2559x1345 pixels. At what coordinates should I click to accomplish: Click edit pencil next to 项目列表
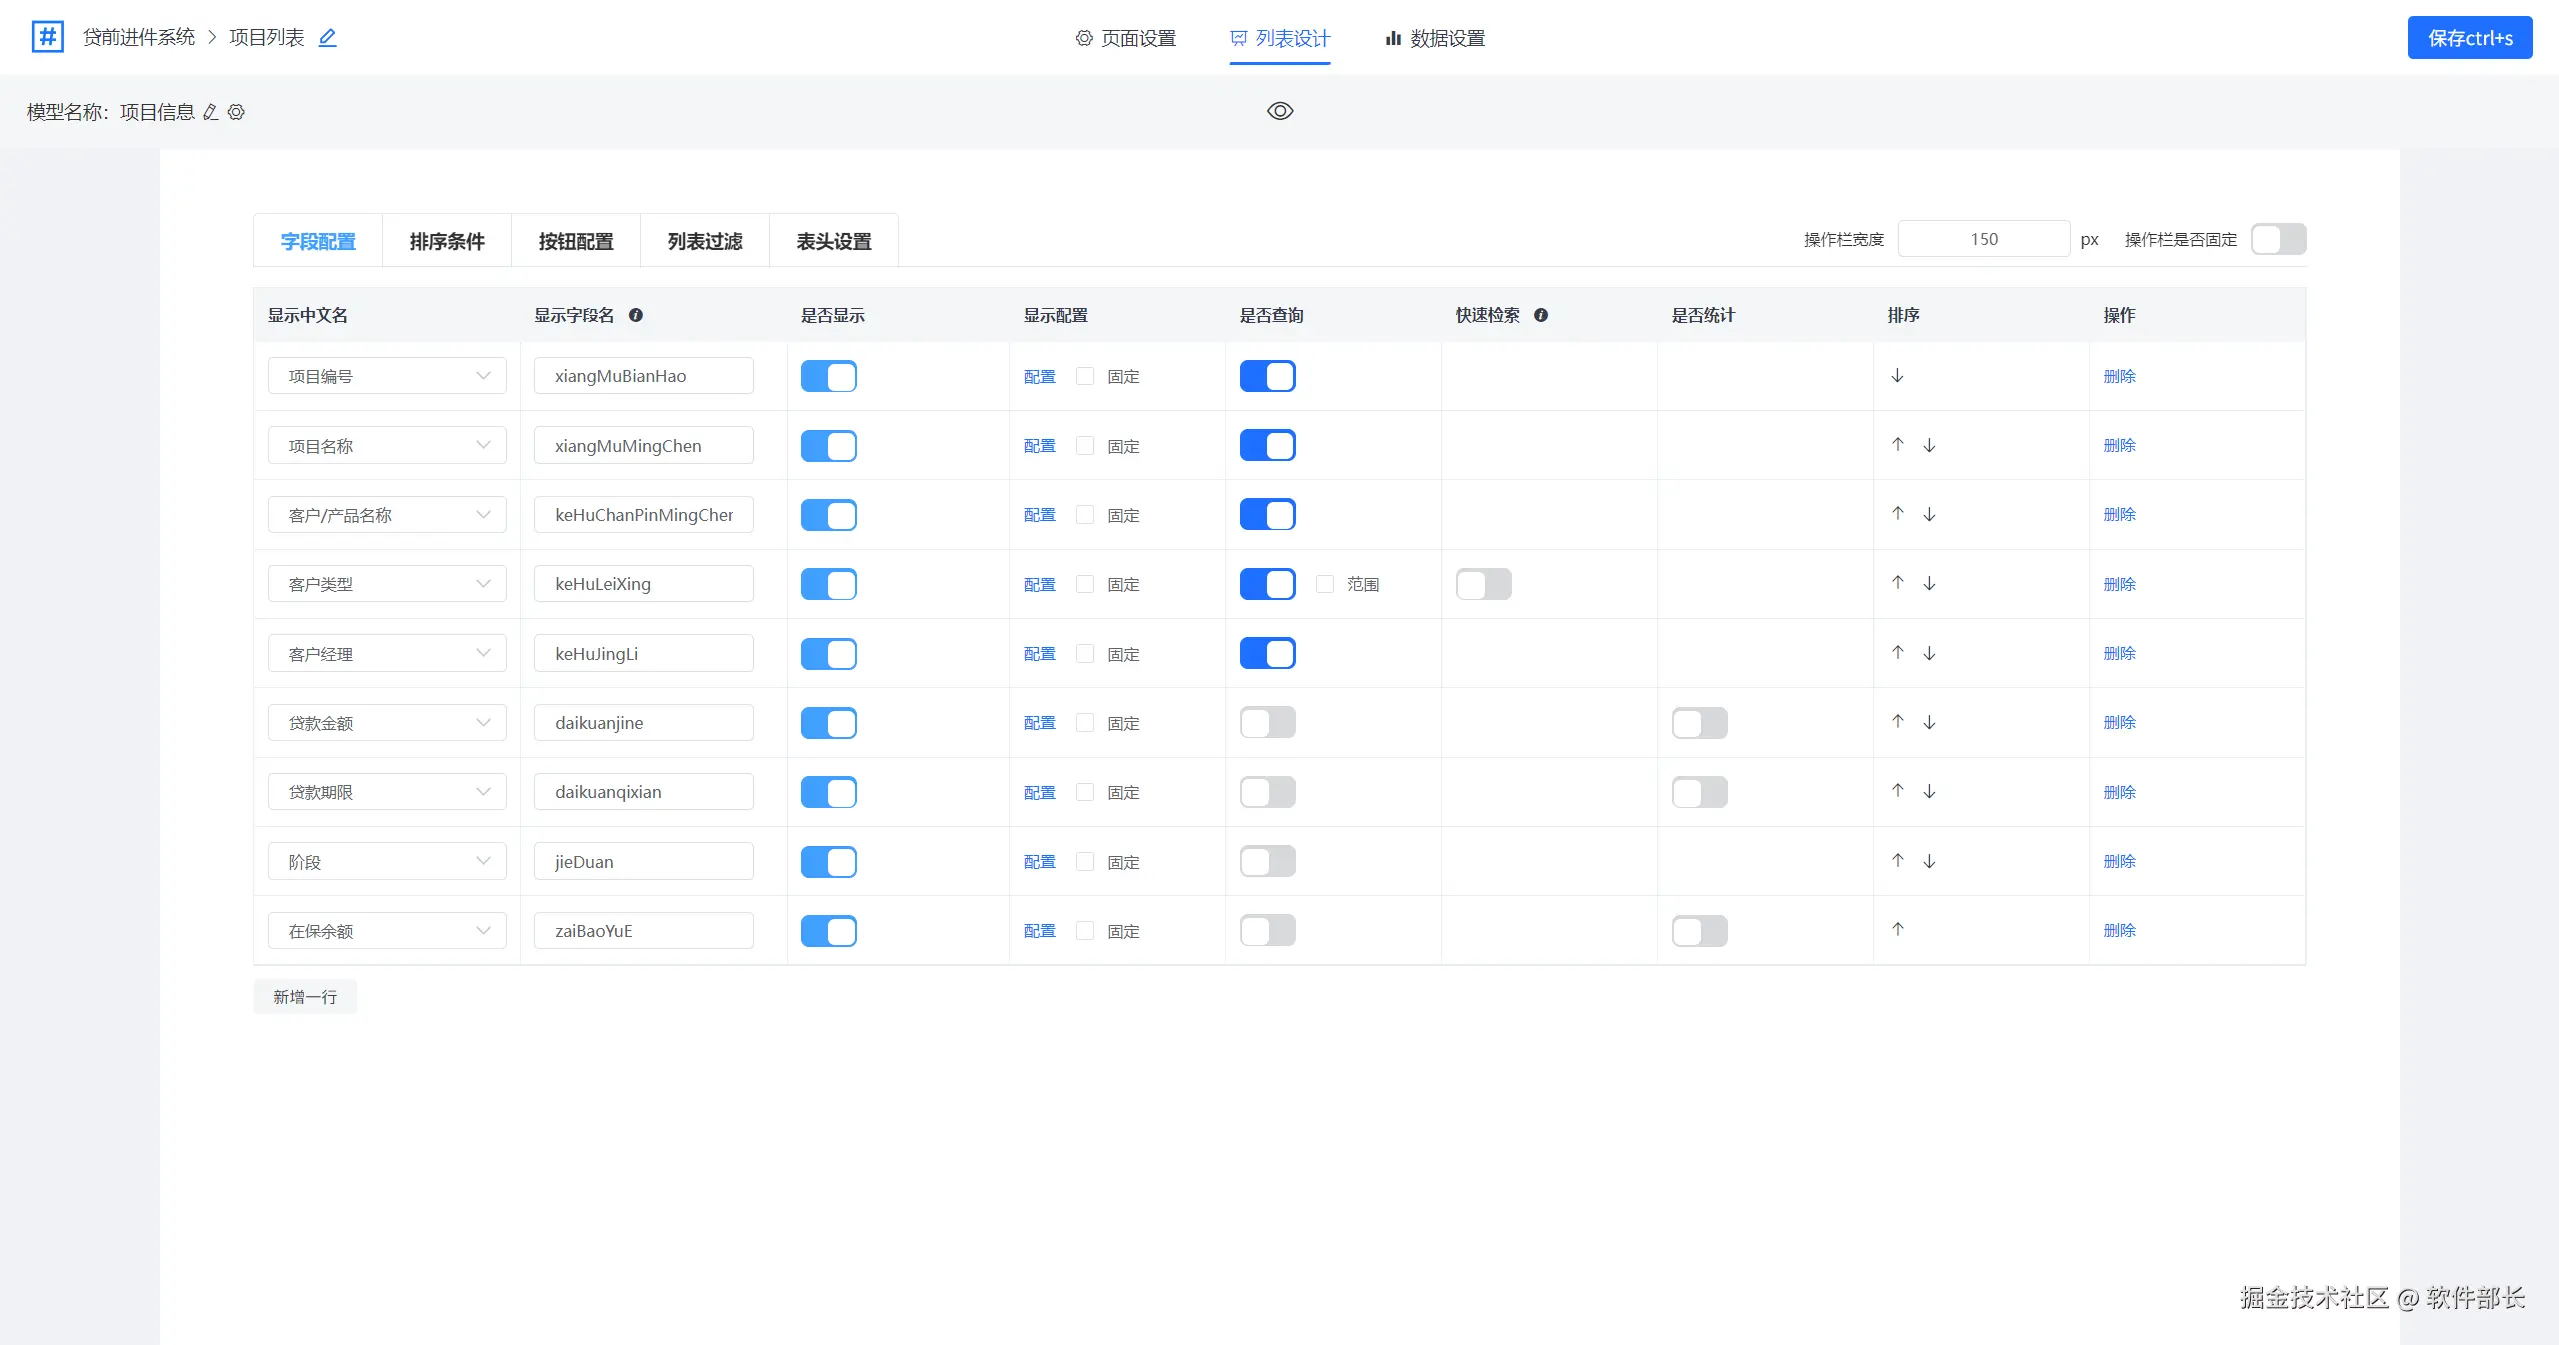[327, 38]
